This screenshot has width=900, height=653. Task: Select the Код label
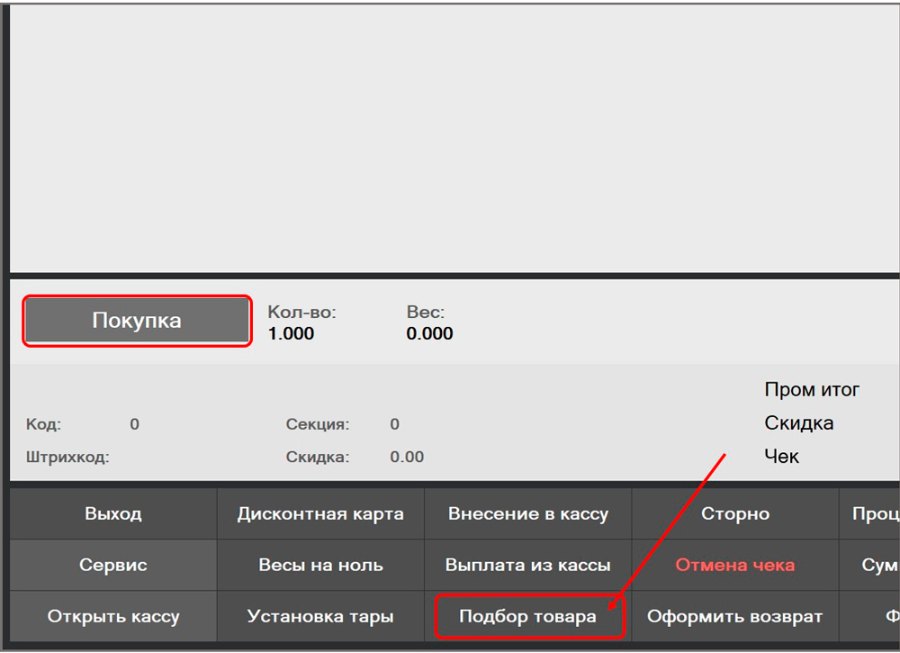click(44, 424)
